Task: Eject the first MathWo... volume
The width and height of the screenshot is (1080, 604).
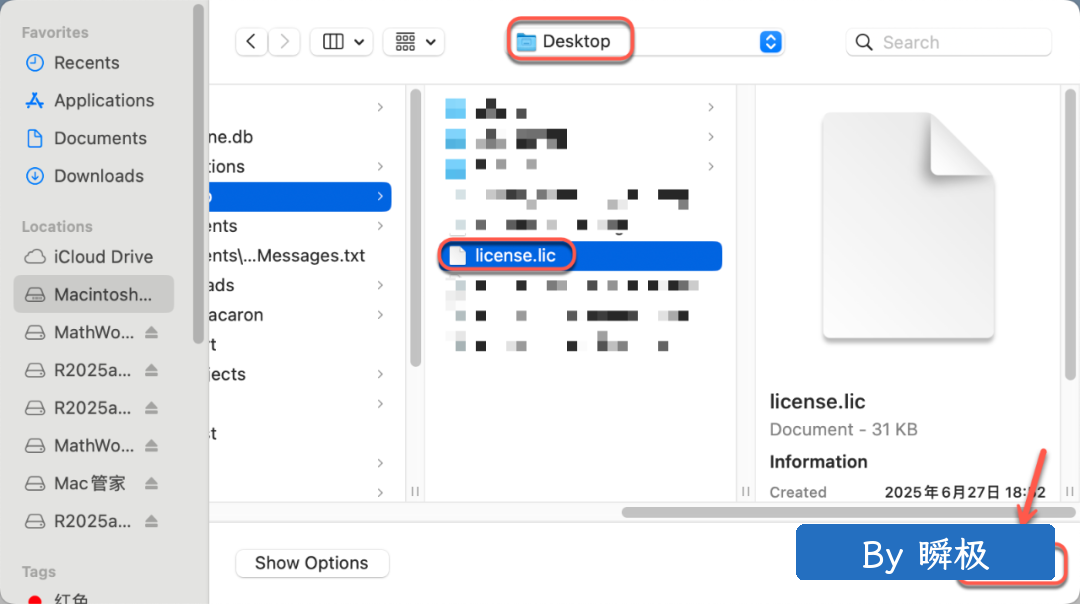Action: click(x=151, y=333)
